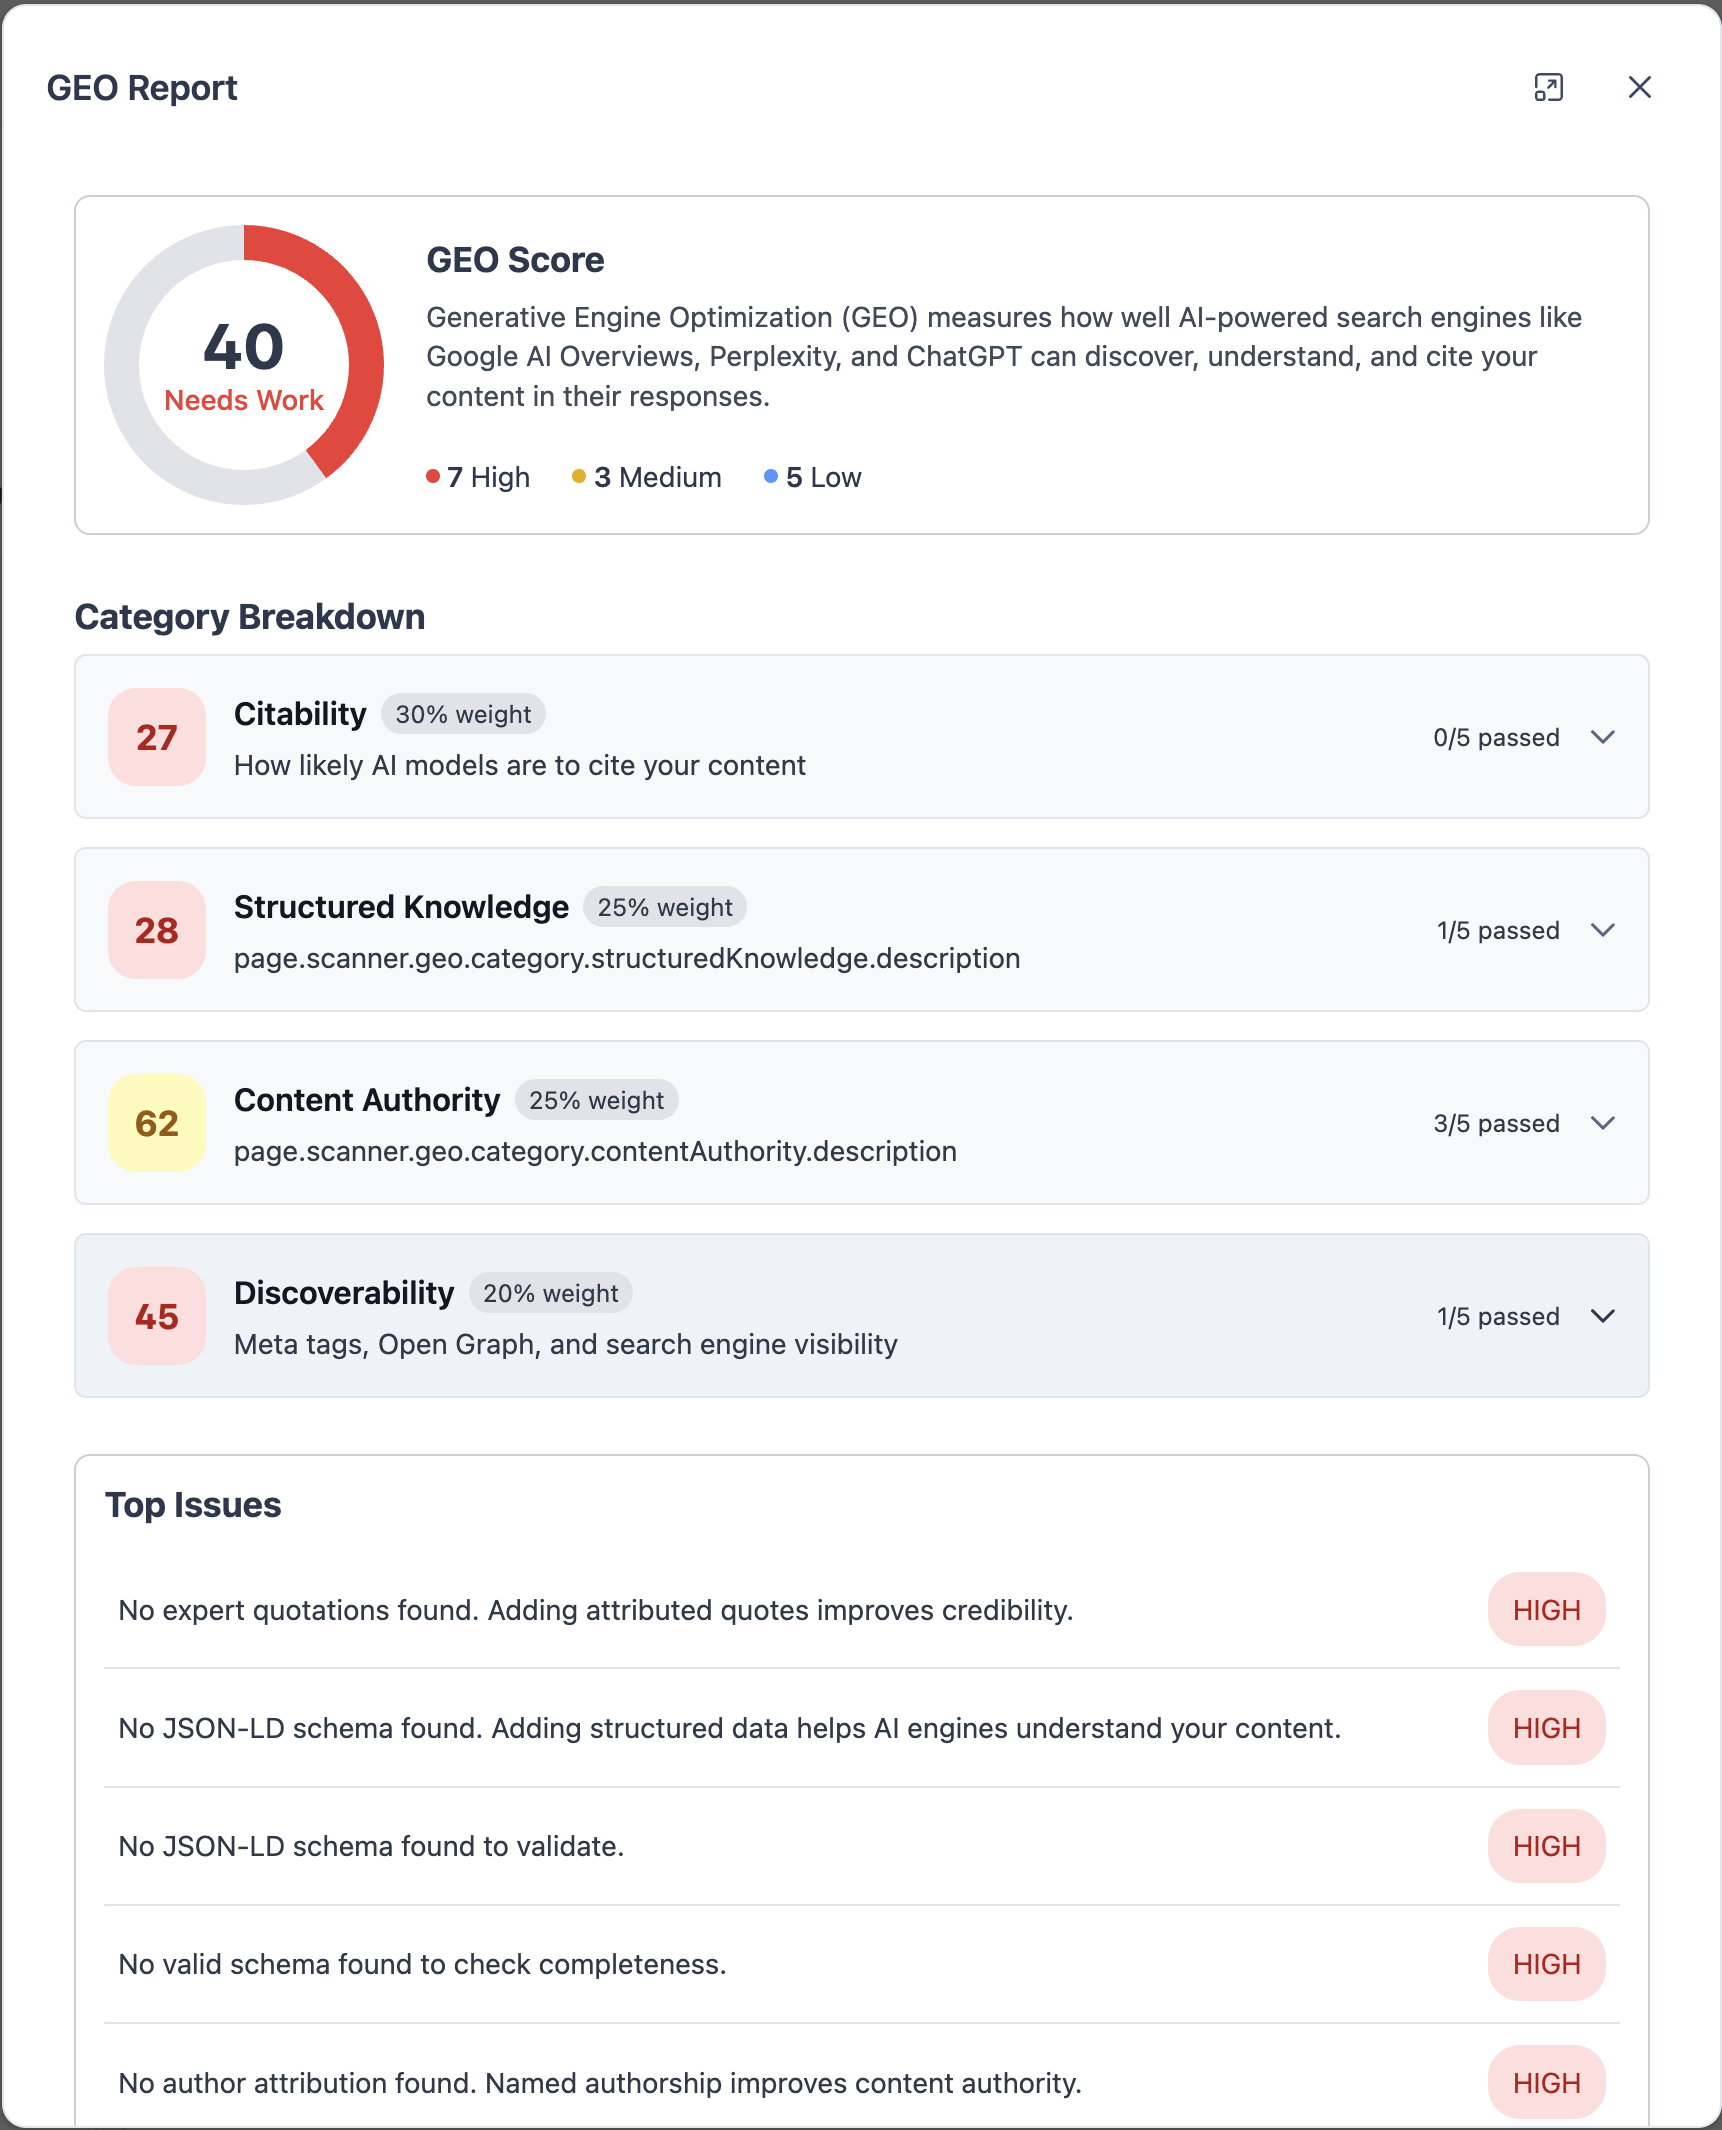Expand the Structured Knowledge chevron
1722x2130 pixels.
[1603, 930]
